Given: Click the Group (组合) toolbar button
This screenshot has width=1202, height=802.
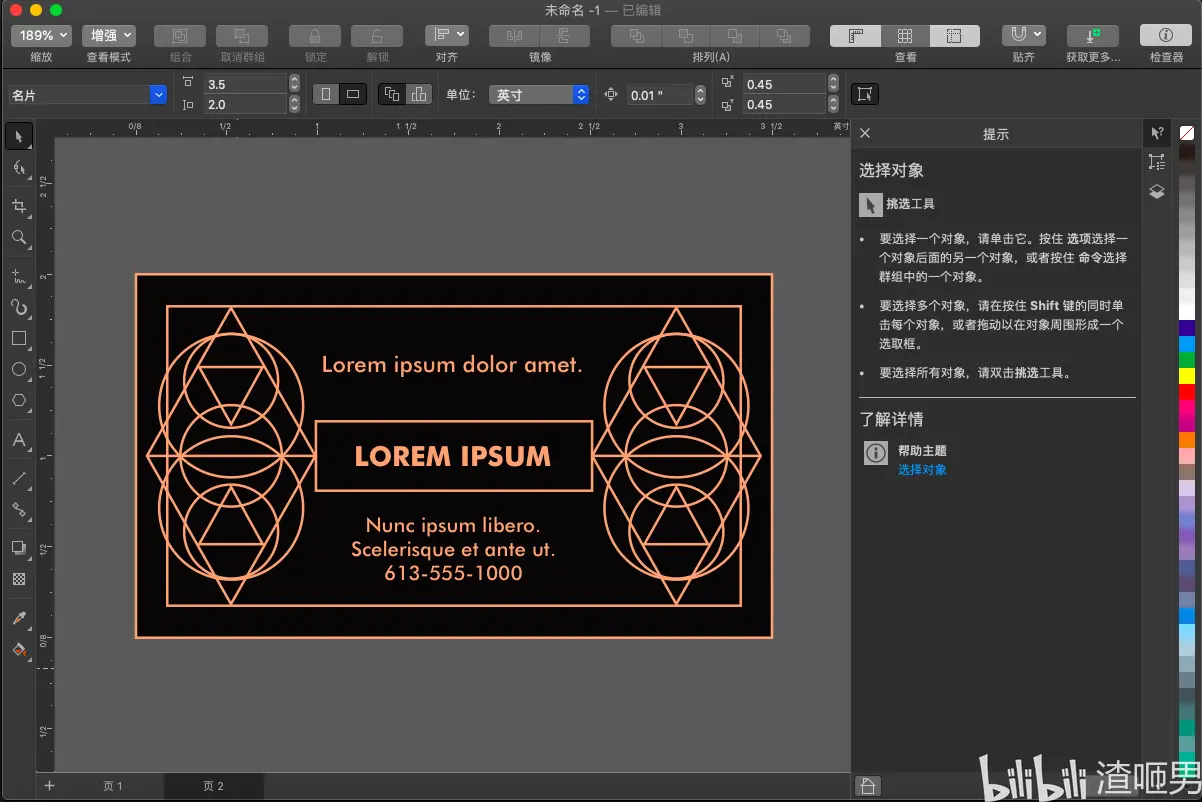Looking at the screenshot, I should pyautogui.click(x=180, y=35).
